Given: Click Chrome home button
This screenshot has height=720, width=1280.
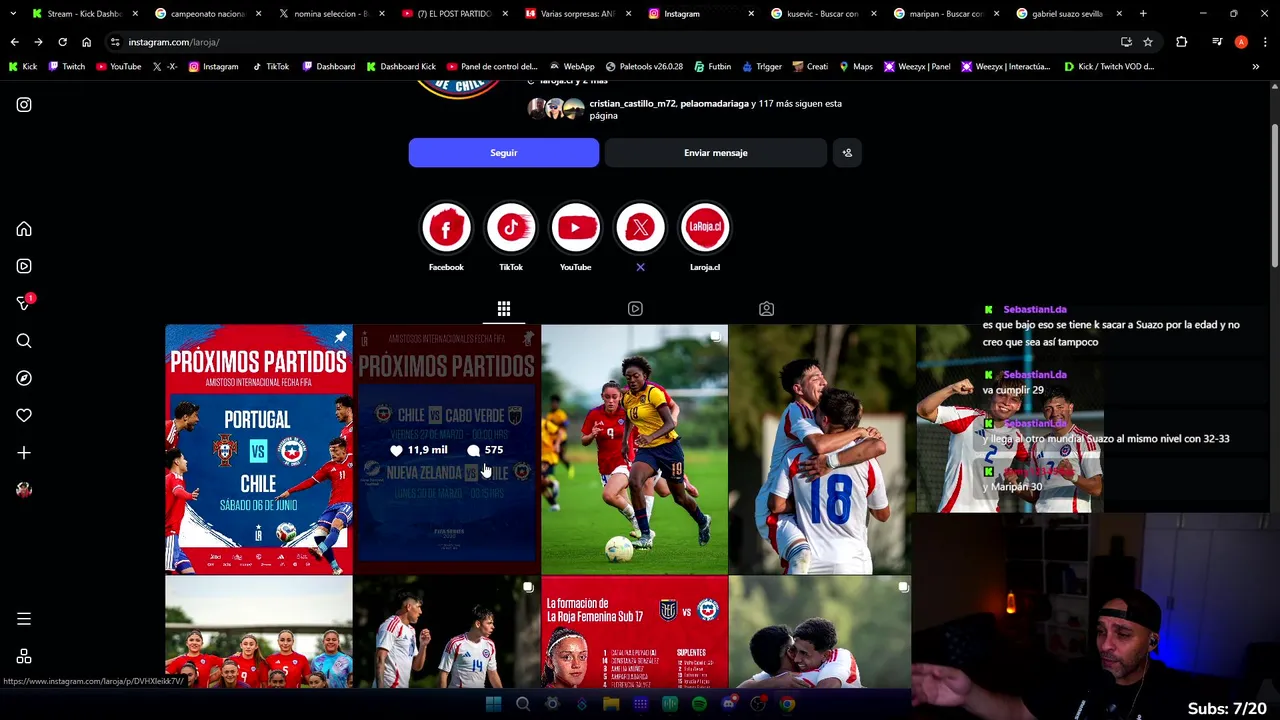Looking at the screenshot, I should click(86, 42).
